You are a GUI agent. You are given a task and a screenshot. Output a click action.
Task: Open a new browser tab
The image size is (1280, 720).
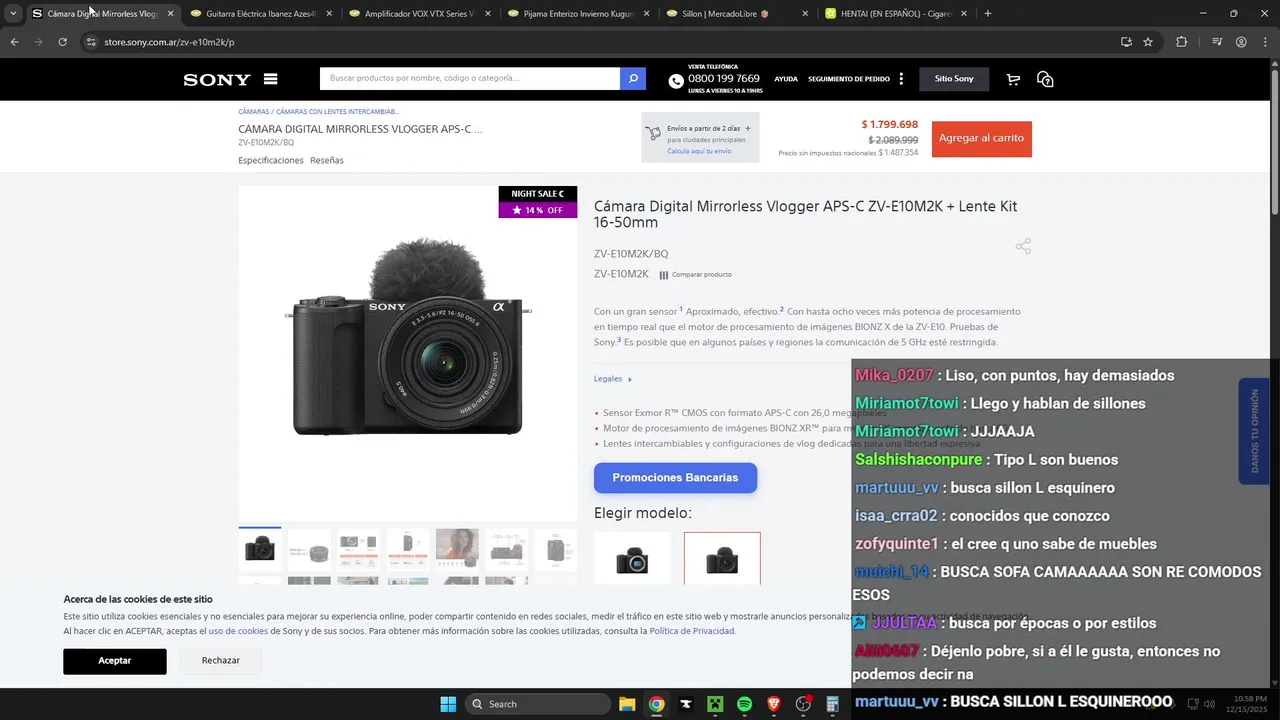pos(988,14)
